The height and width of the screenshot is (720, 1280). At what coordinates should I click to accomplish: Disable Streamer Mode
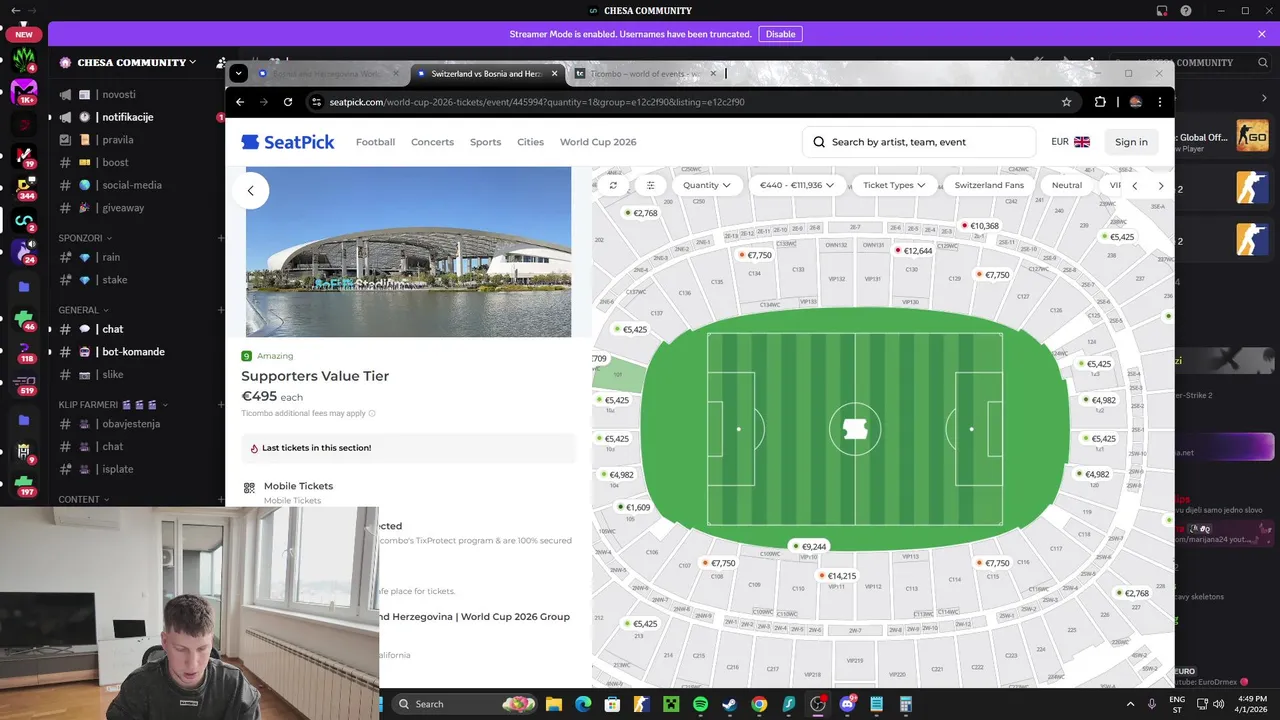(780, 34)
